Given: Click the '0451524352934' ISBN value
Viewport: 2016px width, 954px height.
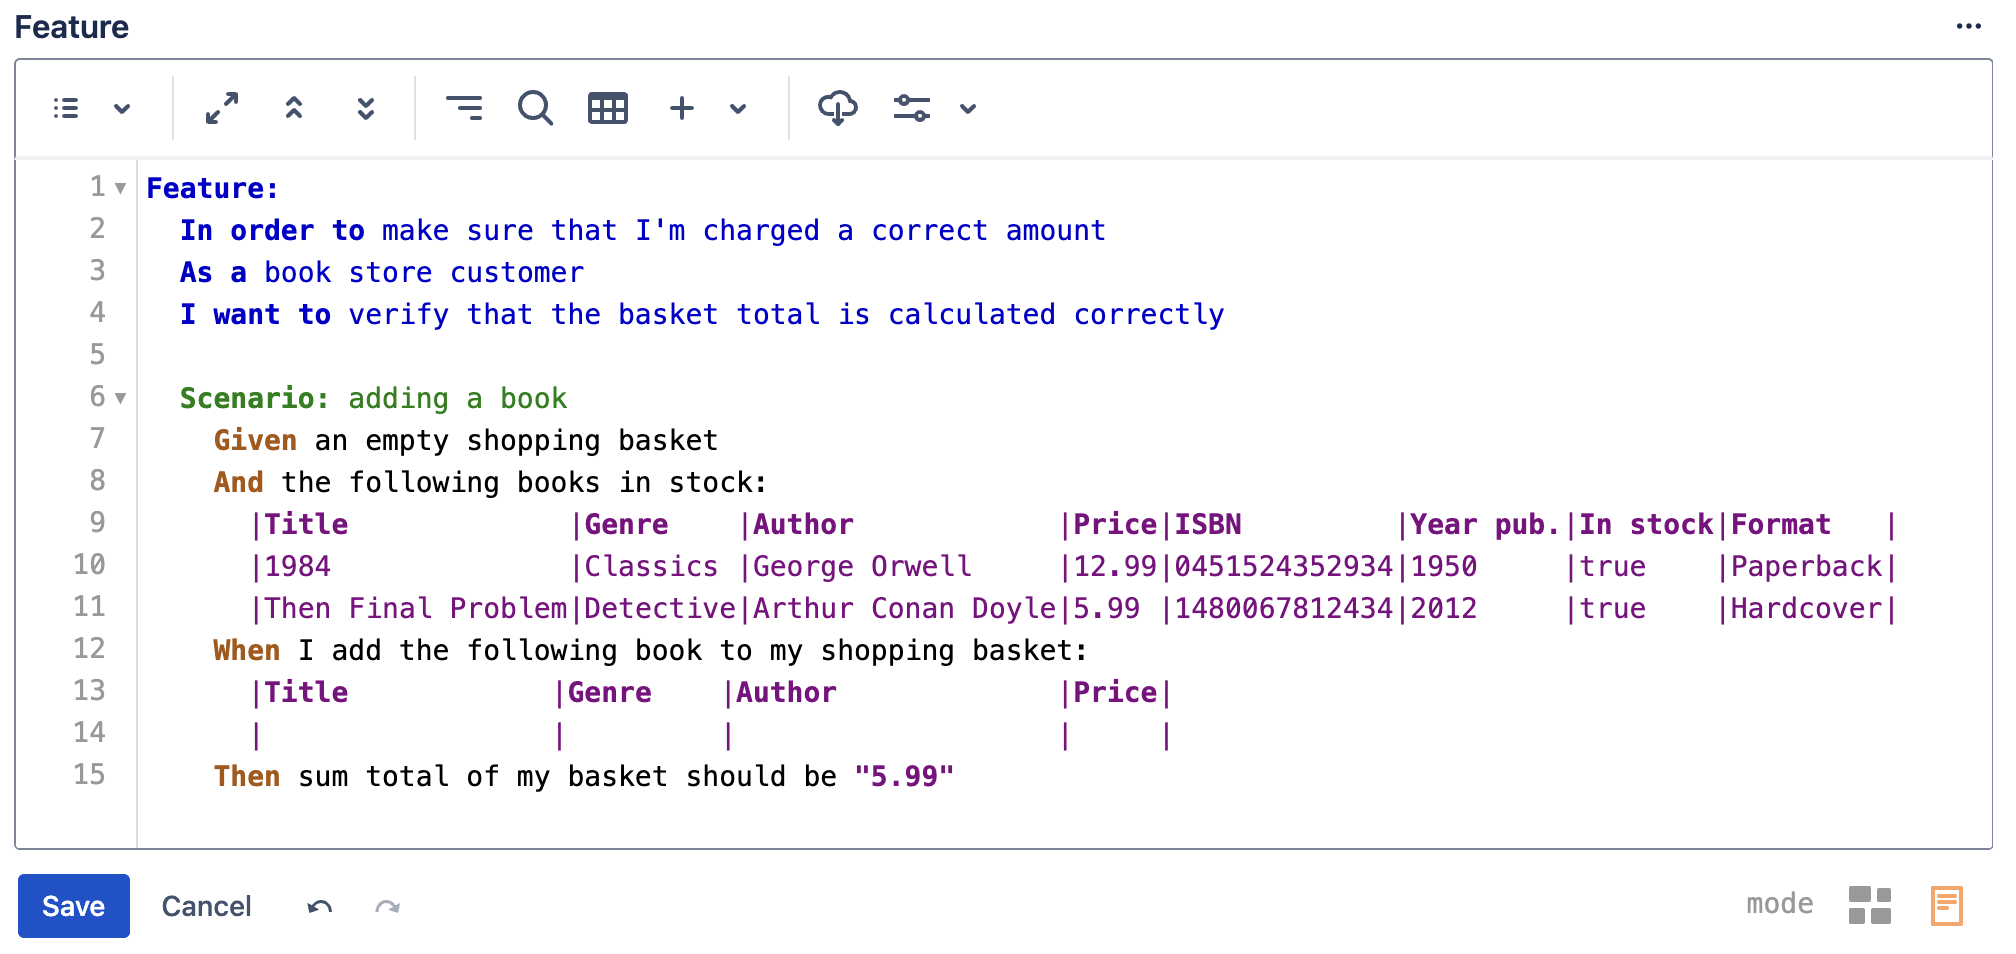Looking at the screenshot, I should pos(1283,566).
